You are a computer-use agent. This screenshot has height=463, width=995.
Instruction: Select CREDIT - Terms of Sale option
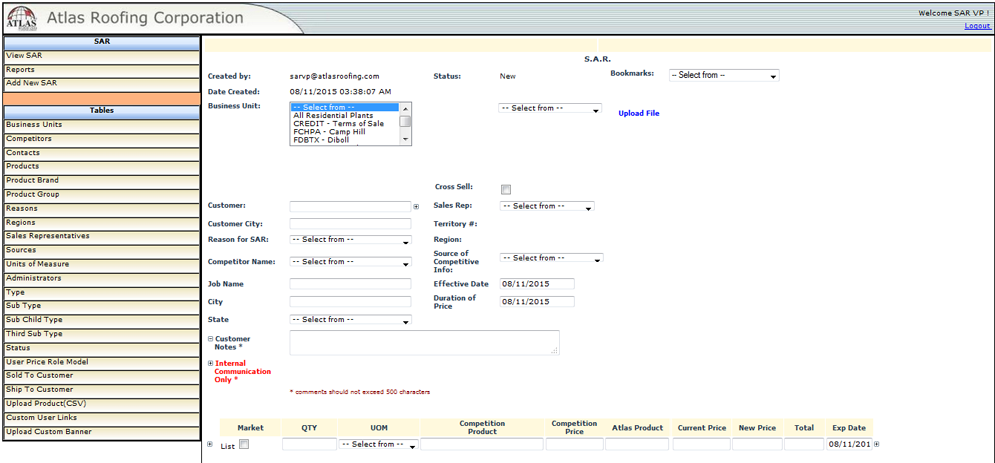pos(345,124)
